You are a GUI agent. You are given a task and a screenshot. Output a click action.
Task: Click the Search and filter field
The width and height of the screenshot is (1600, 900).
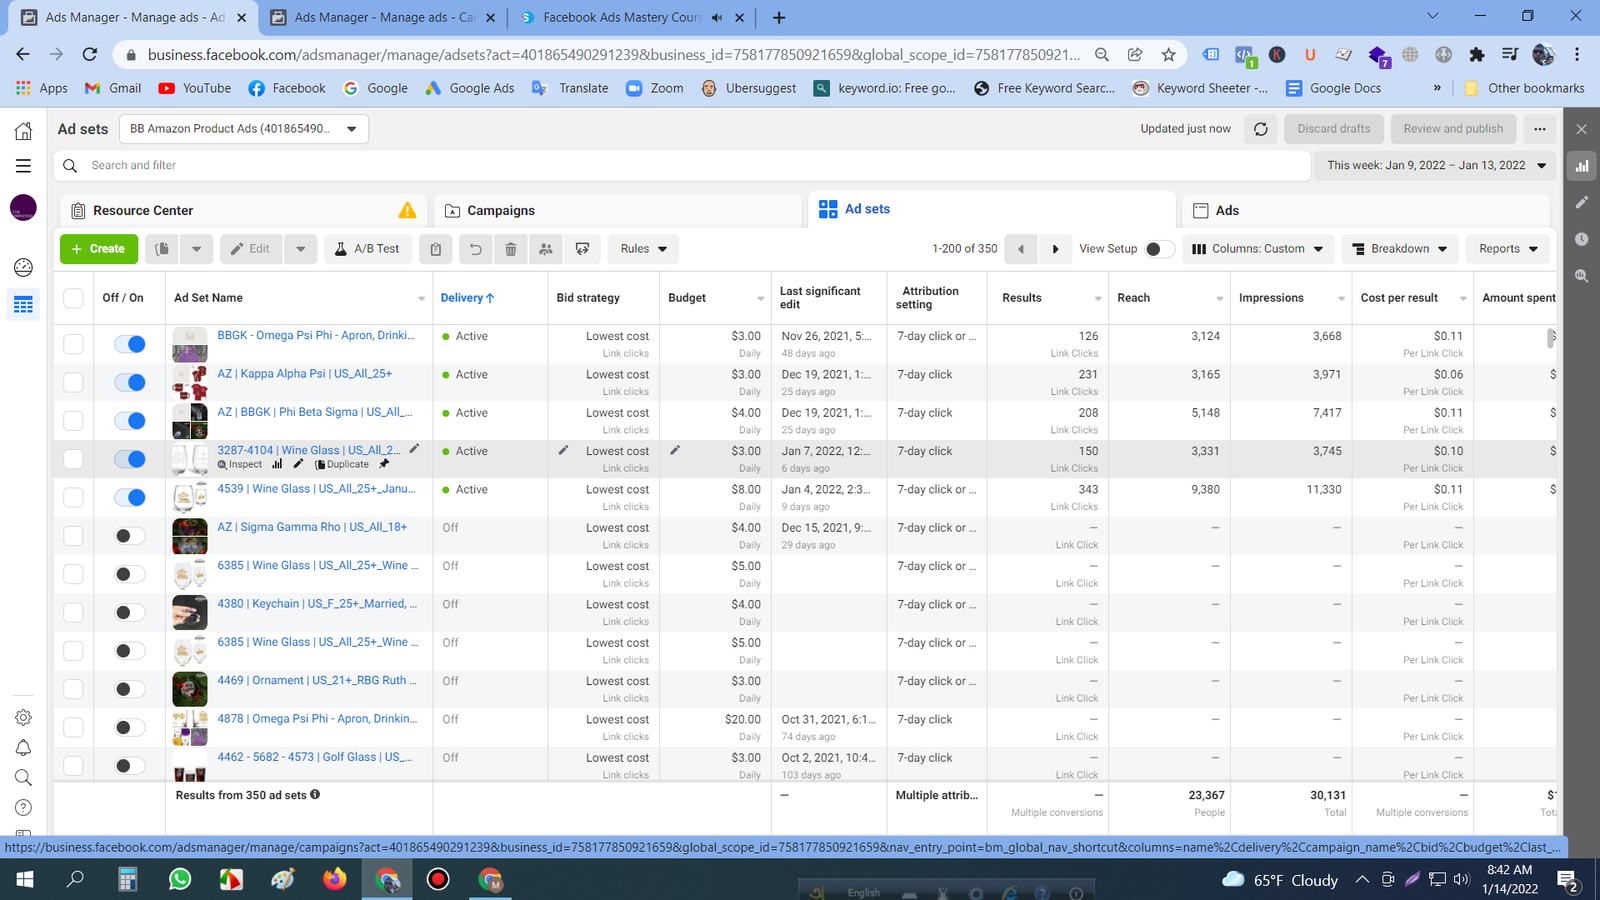pos(680,166)
